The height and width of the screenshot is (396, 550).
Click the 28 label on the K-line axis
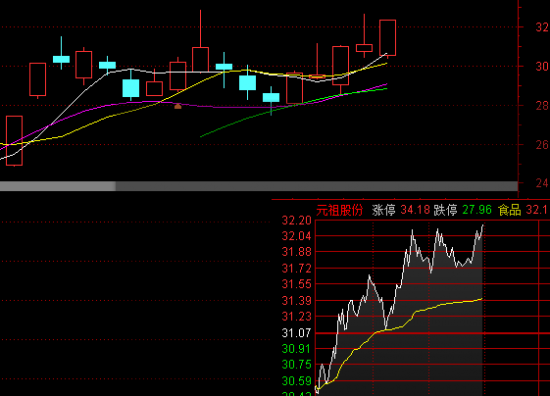[x=542, y=105]
